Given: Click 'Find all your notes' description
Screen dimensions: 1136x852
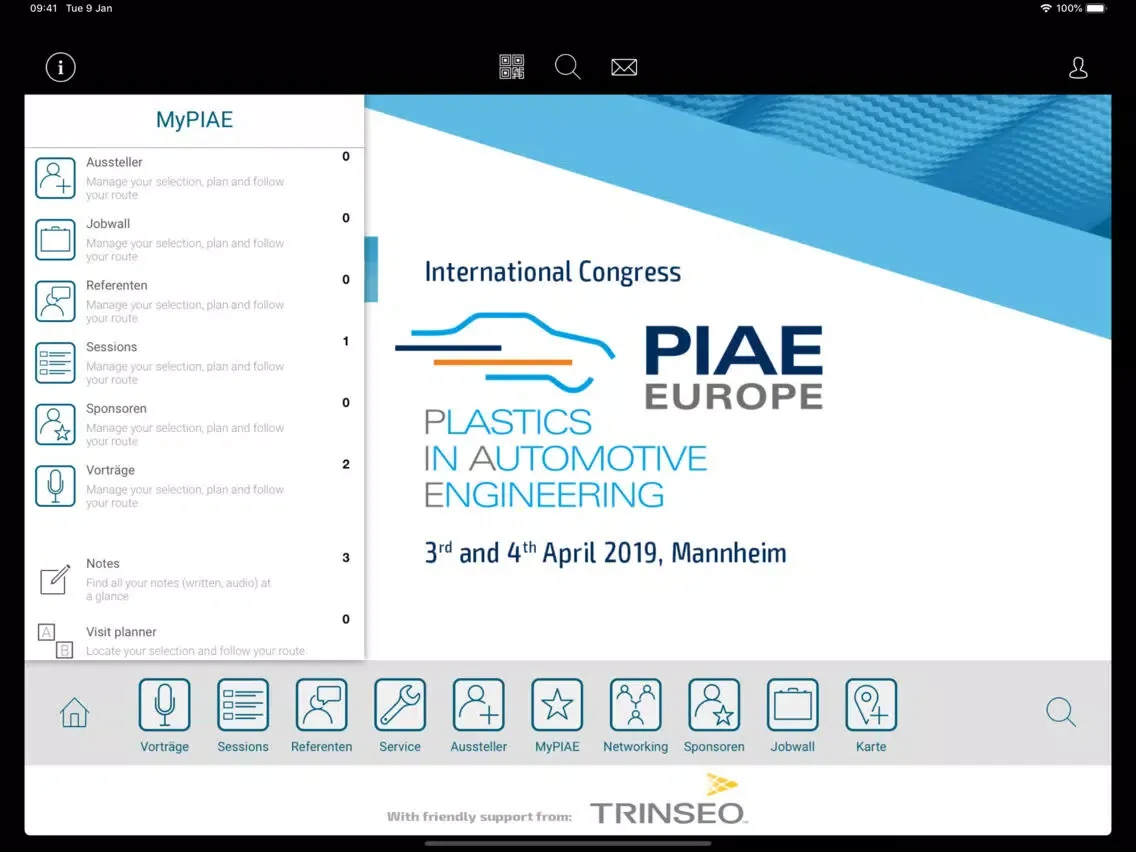Looking at the screenshot, I should (x=178, y=590).
